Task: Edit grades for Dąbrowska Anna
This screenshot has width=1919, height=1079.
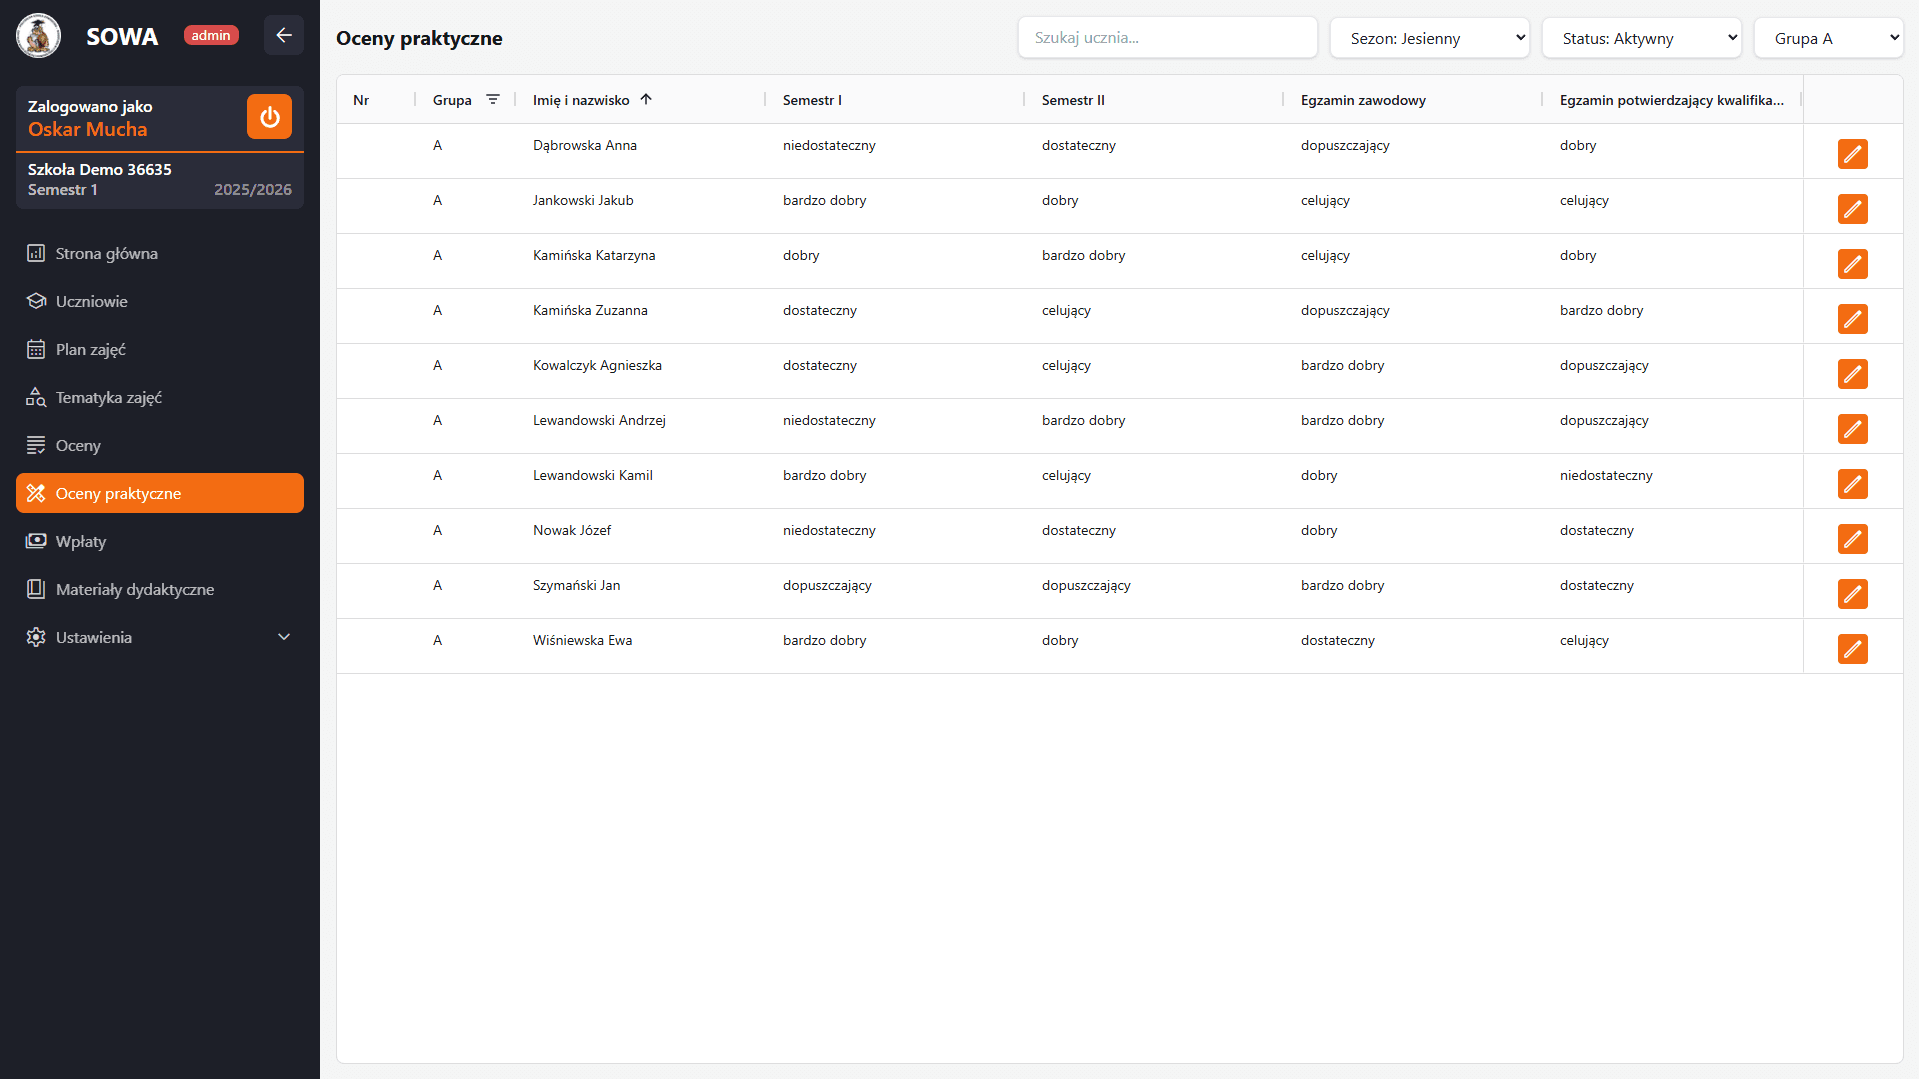Action: click(x=1852, y=154)
